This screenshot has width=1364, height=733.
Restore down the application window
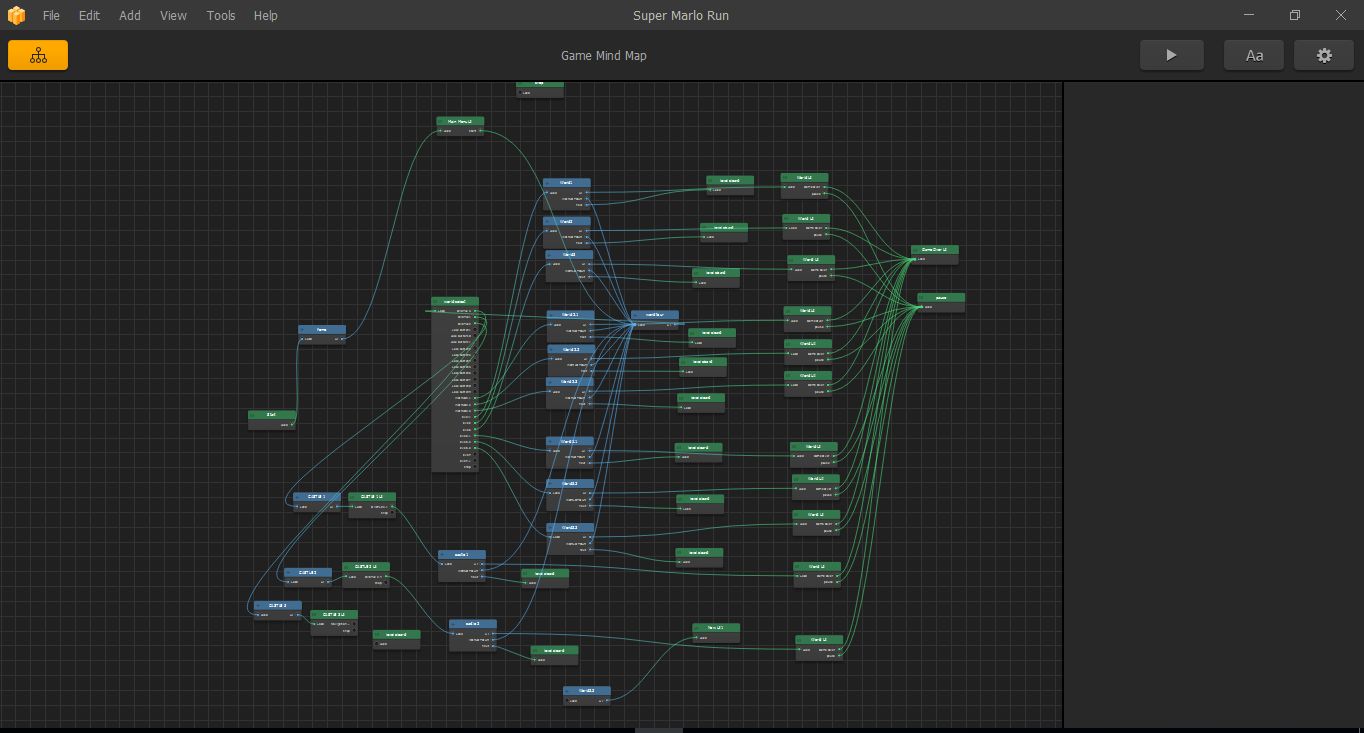coord(1295,15)
